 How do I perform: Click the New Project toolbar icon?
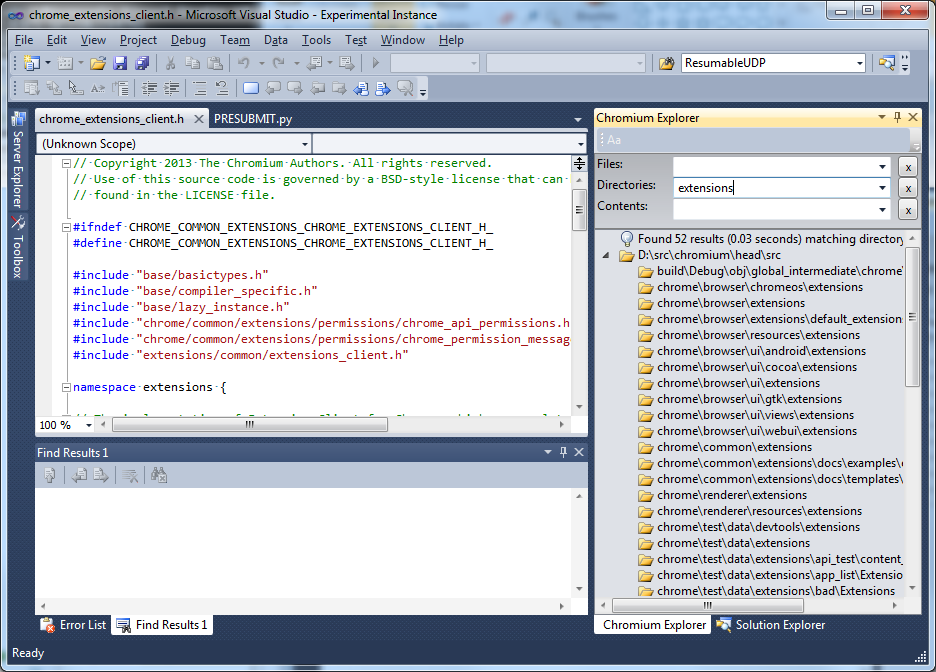point(31,63)
